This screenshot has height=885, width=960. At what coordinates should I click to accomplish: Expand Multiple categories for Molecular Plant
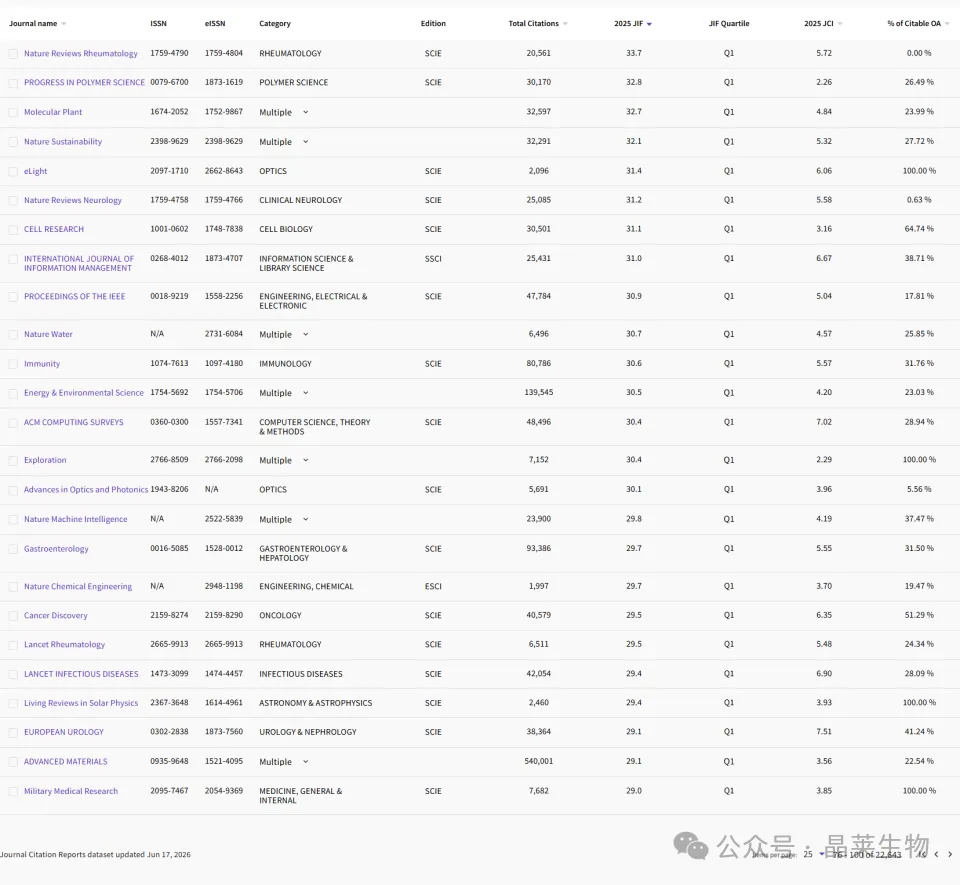tap(306, 112)
